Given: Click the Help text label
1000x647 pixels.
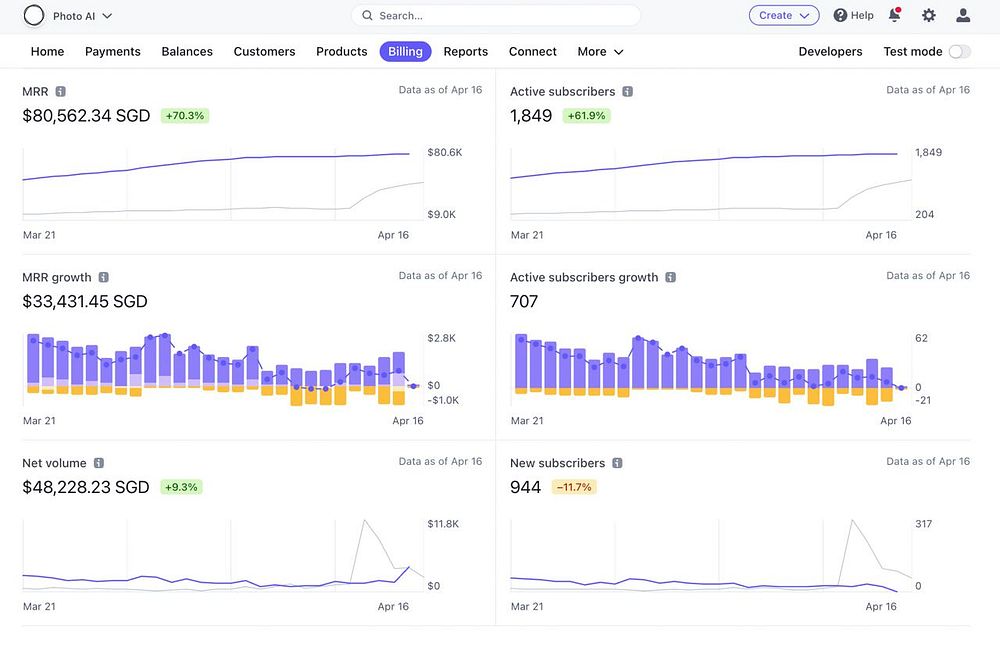Looking at the screenshot, I should (x=862, y=15).
